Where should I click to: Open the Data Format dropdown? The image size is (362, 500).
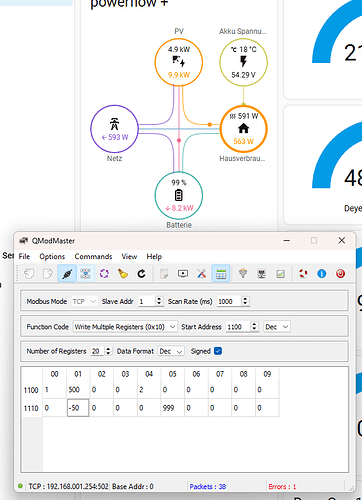[x=171, y=351]
